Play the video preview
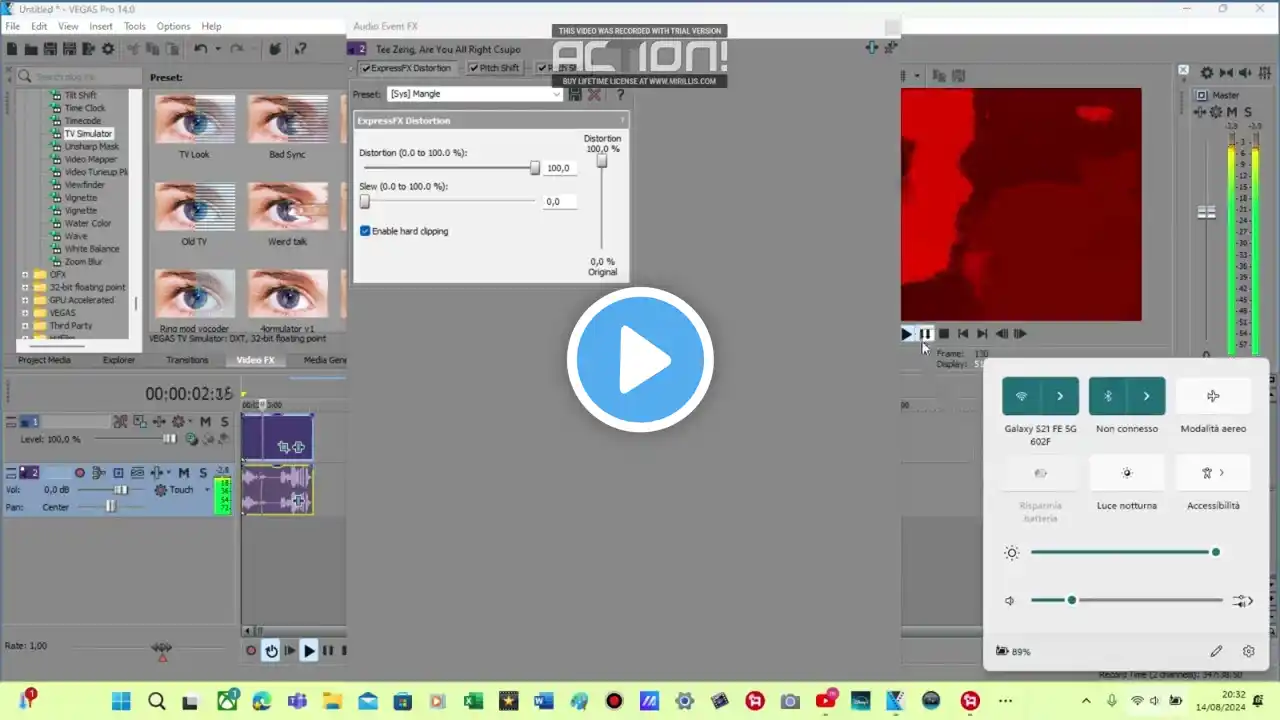Screen dimensions: 1280x720 point(907,334)
